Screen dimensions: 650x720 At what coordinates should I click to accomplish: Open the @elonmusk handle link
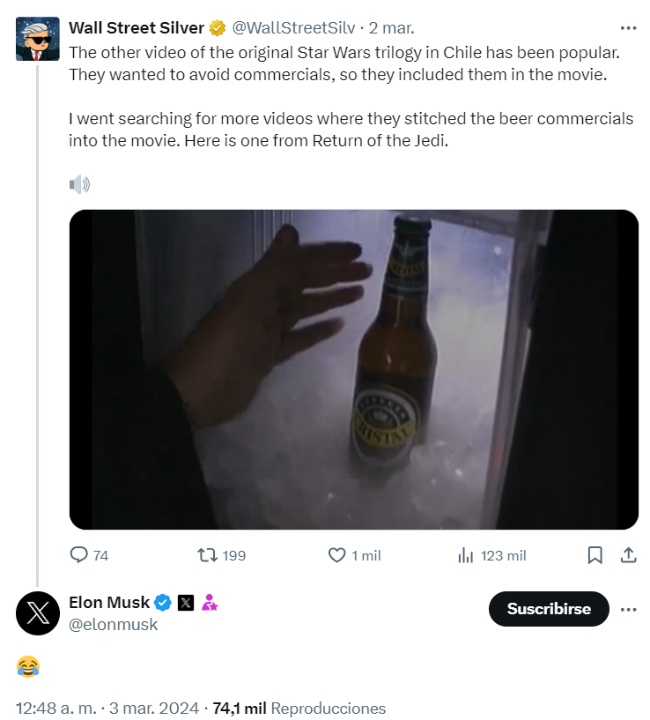(113, 624)
